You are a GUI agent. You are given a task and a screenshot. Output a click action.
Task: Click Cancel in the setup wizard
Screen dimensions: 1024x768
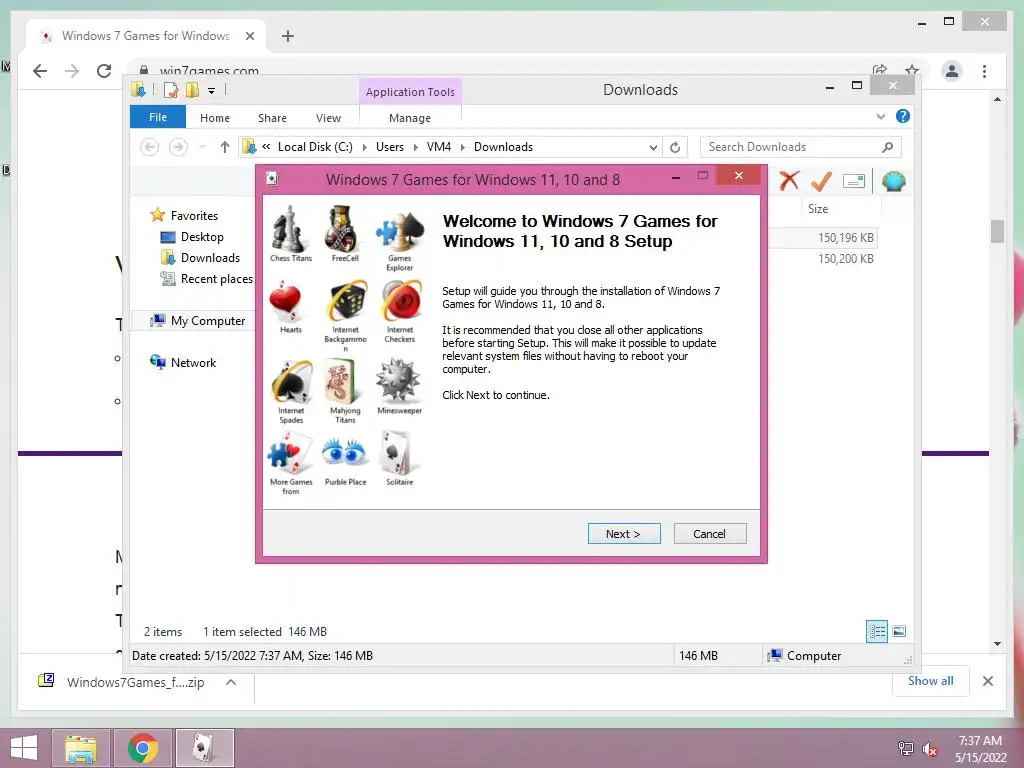[709, 534]
